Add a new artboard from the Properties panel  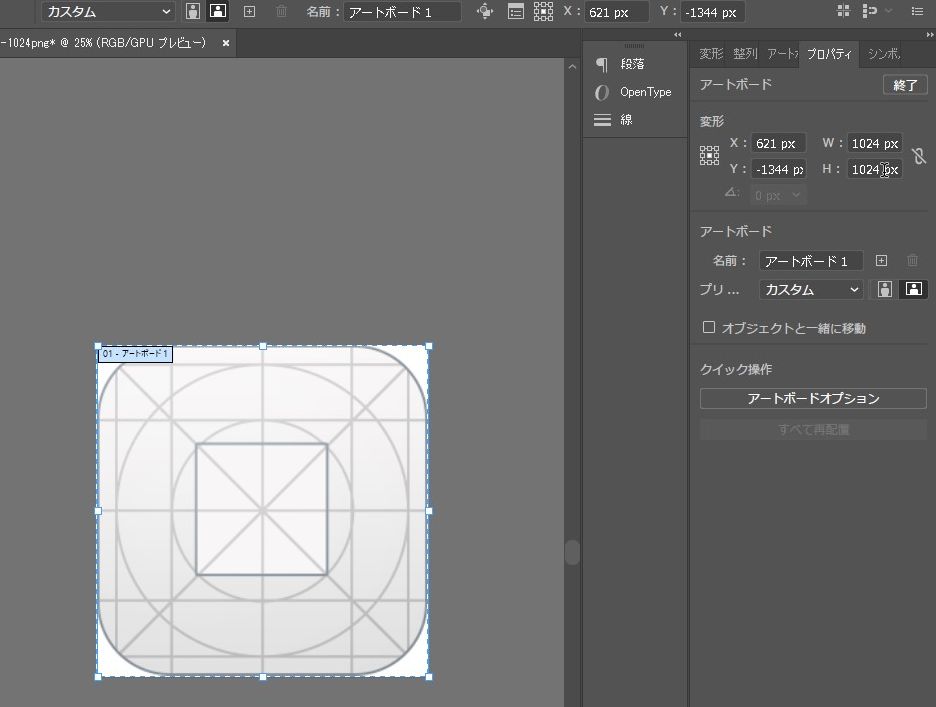pyautogui.click(x=881, y=261)
